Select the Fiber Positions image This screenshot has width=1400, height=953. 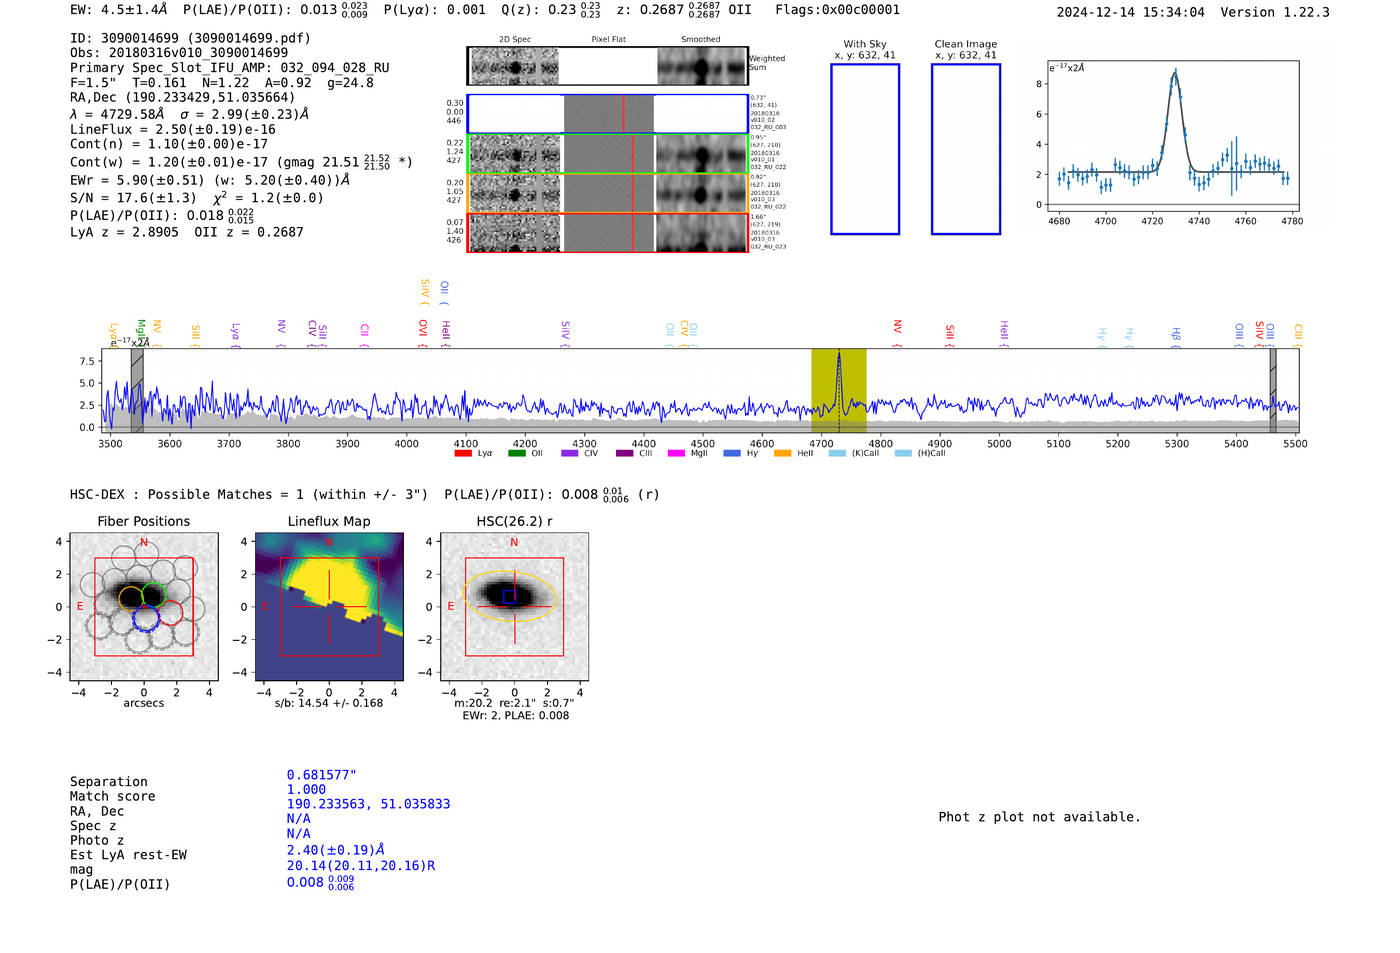coord(144,607)
